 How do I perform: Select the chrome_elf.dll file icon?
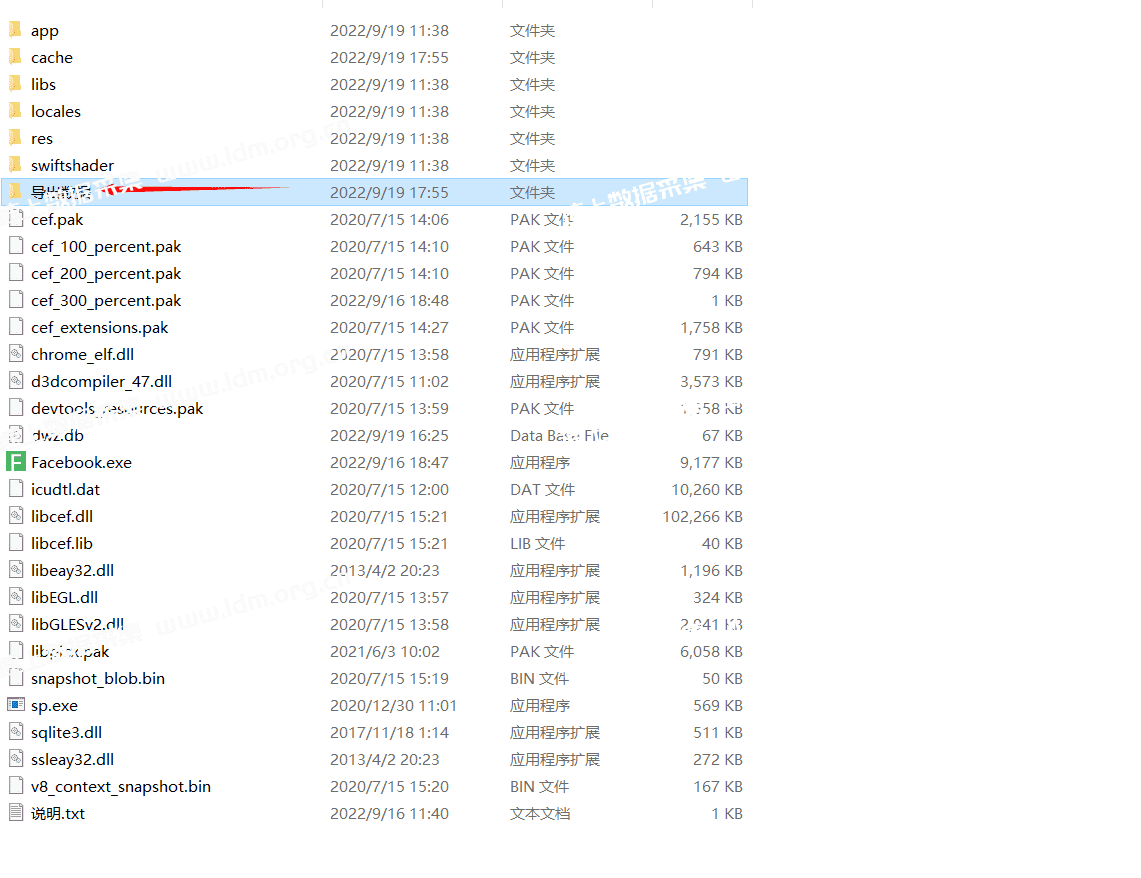coord(16,354)
